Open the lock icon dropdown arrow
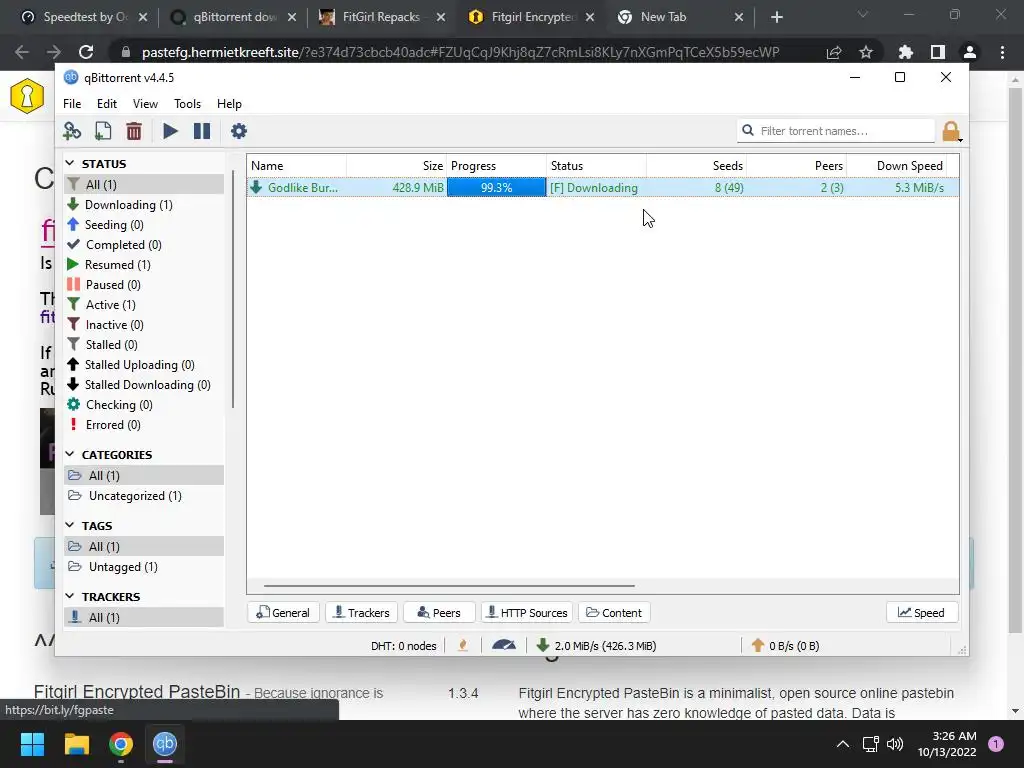Screen dimensions: 1024x768 (x=960, y=140)
